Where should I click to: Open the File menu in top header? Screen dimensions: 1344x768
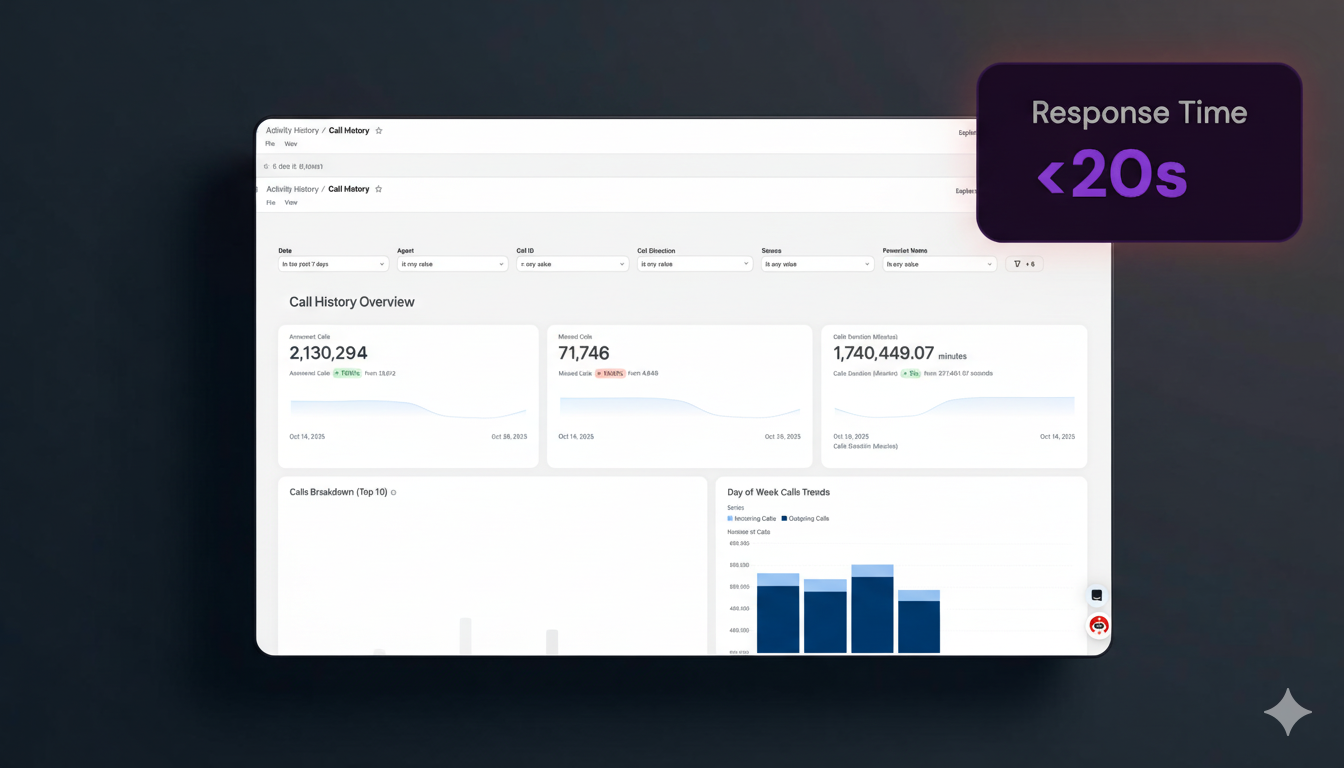(x=270, y=144)
